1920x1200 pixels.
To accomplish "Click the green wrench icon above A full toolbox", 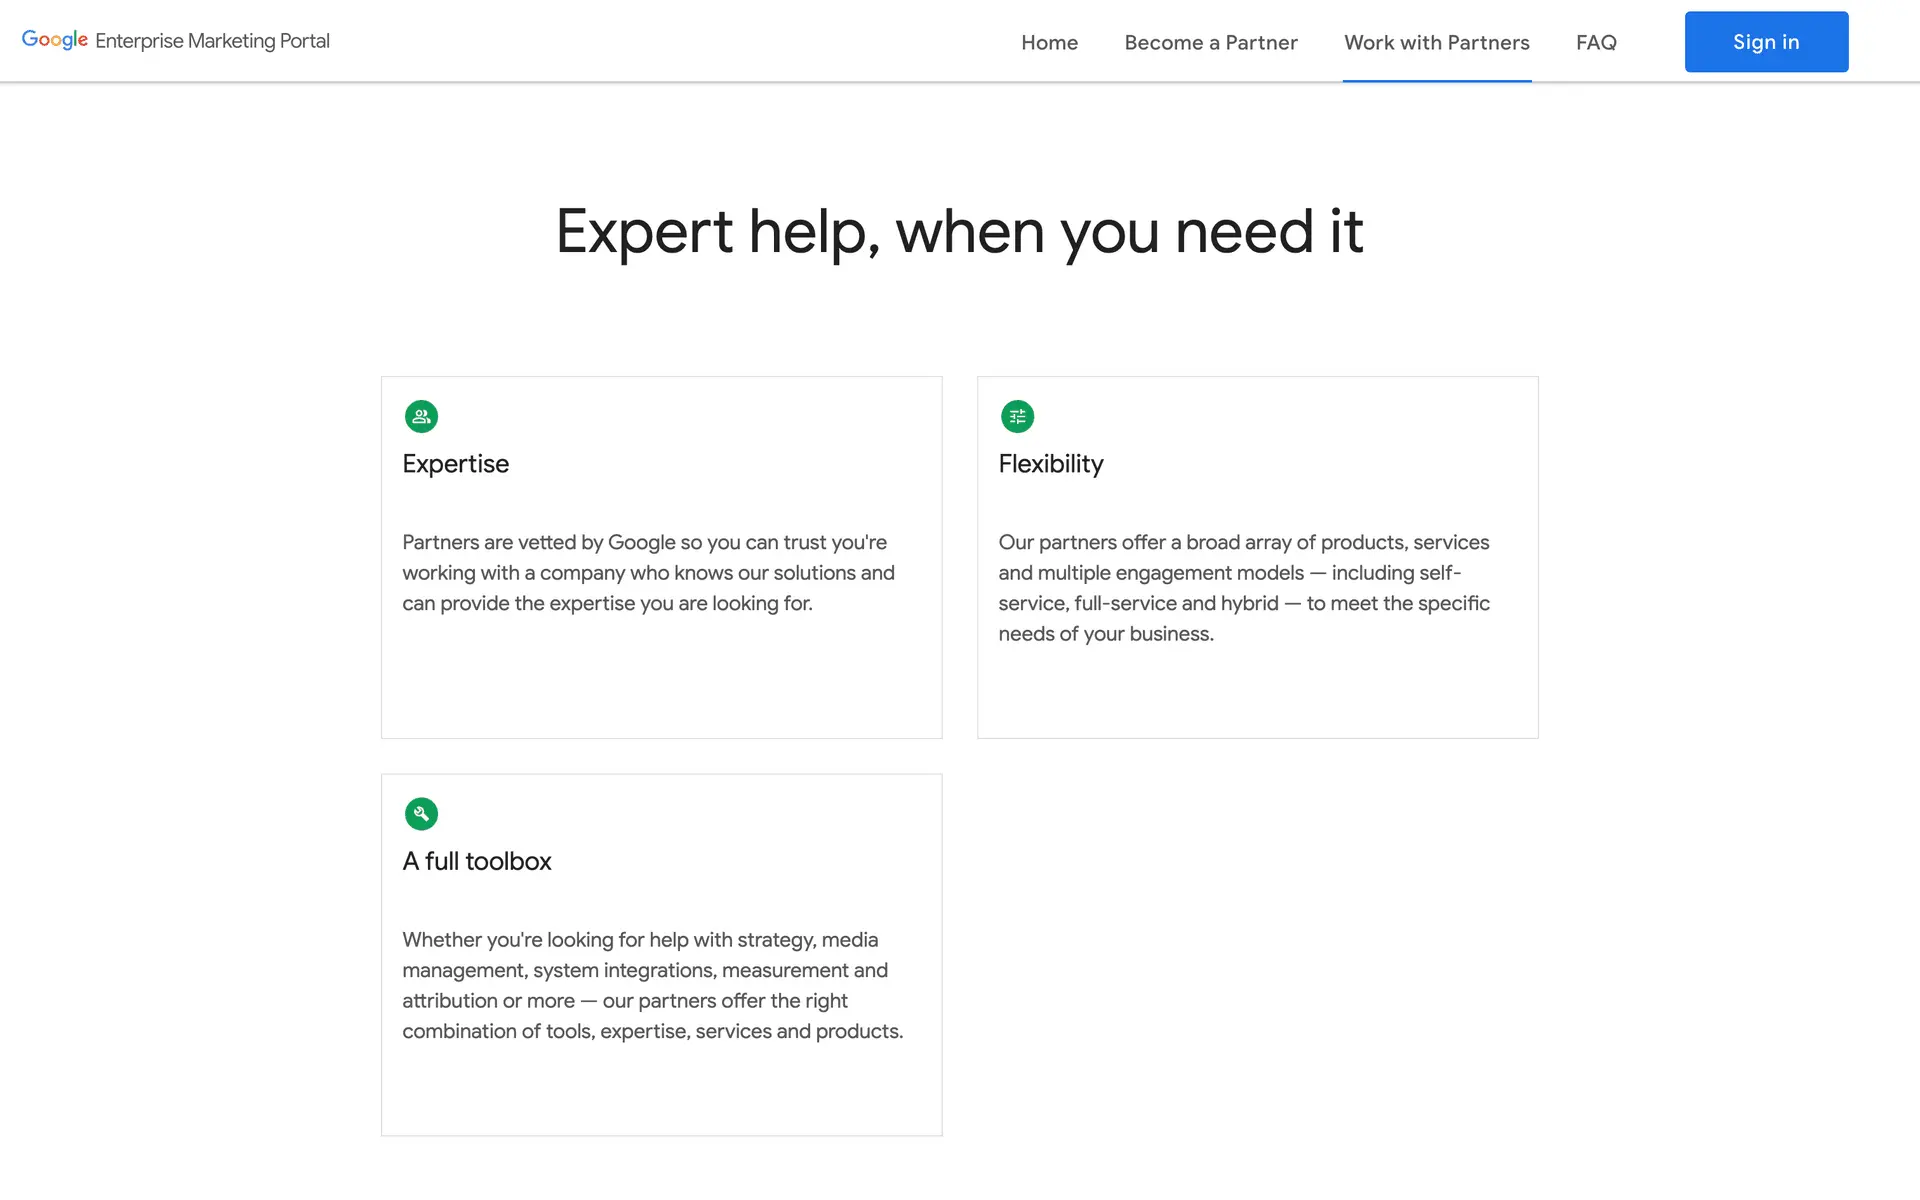I will click(x=421, y=814).
